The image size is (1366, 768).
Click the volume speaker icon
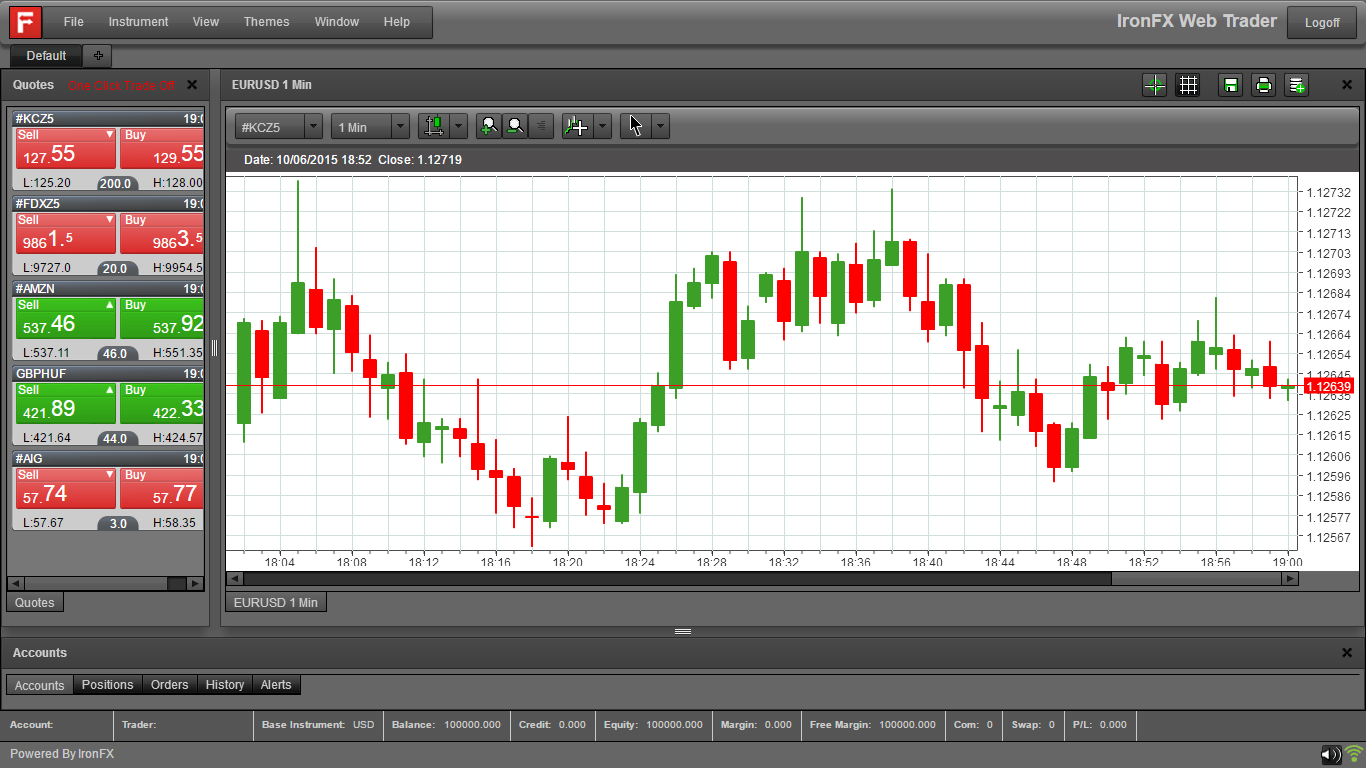[1331, 755]
